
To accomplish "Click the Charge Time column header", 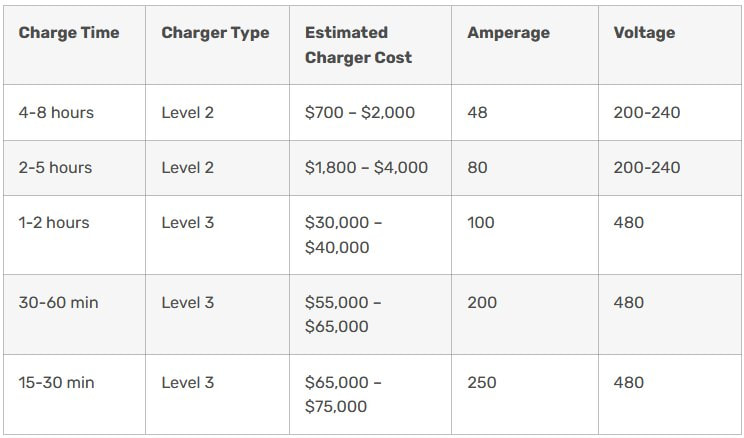I will tap(69, 33).
